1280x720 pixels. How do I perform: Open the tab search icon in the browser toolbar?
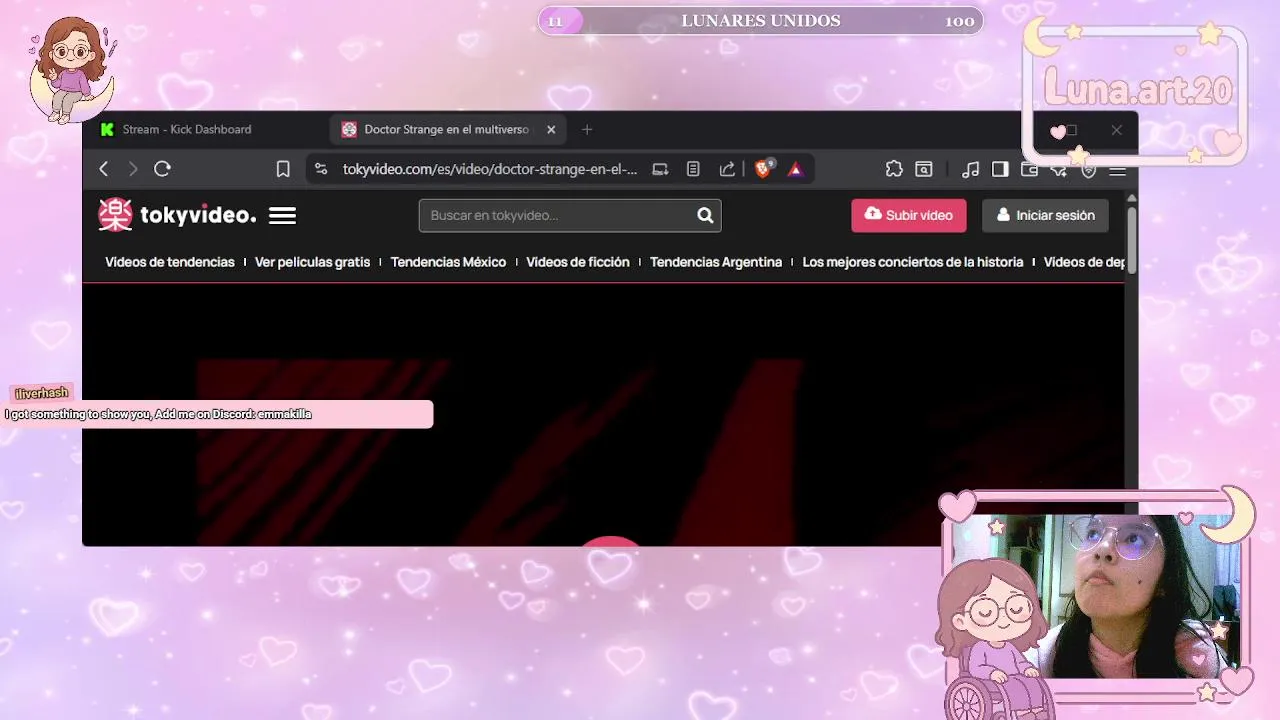click(924, 169)
